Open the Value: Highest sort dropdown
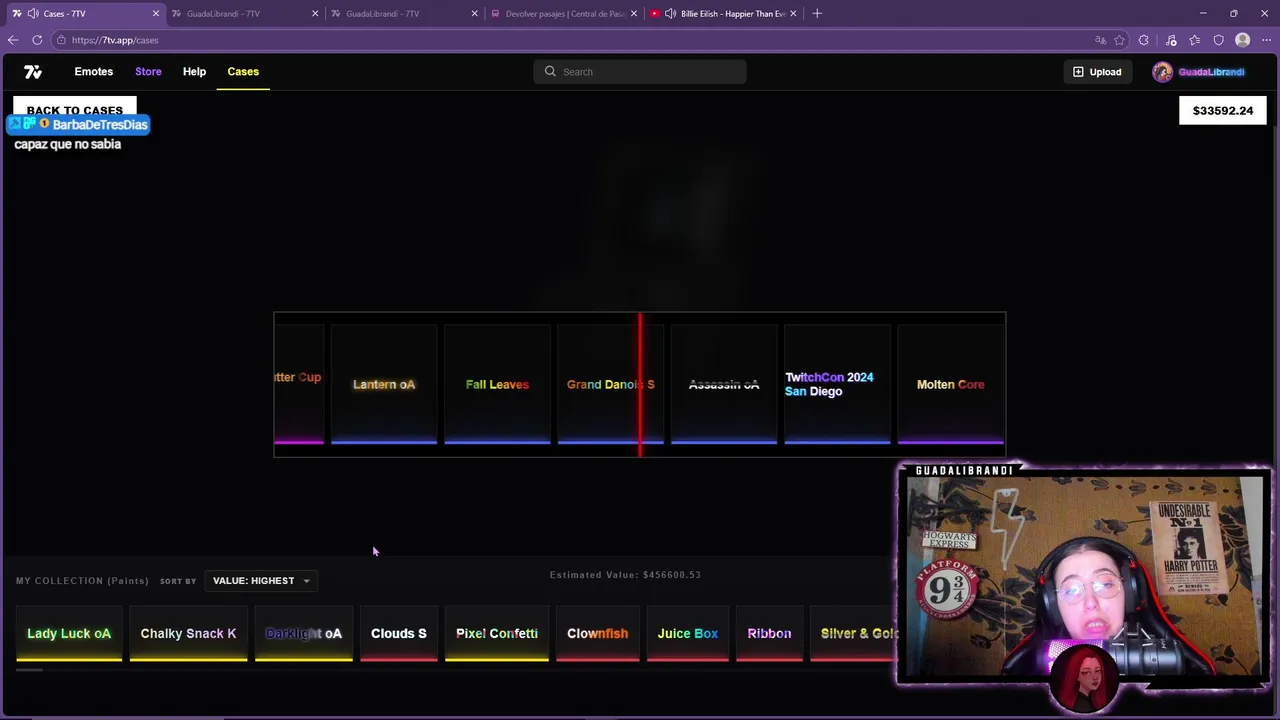This screenshot has height=720, width=1280. 261,581
